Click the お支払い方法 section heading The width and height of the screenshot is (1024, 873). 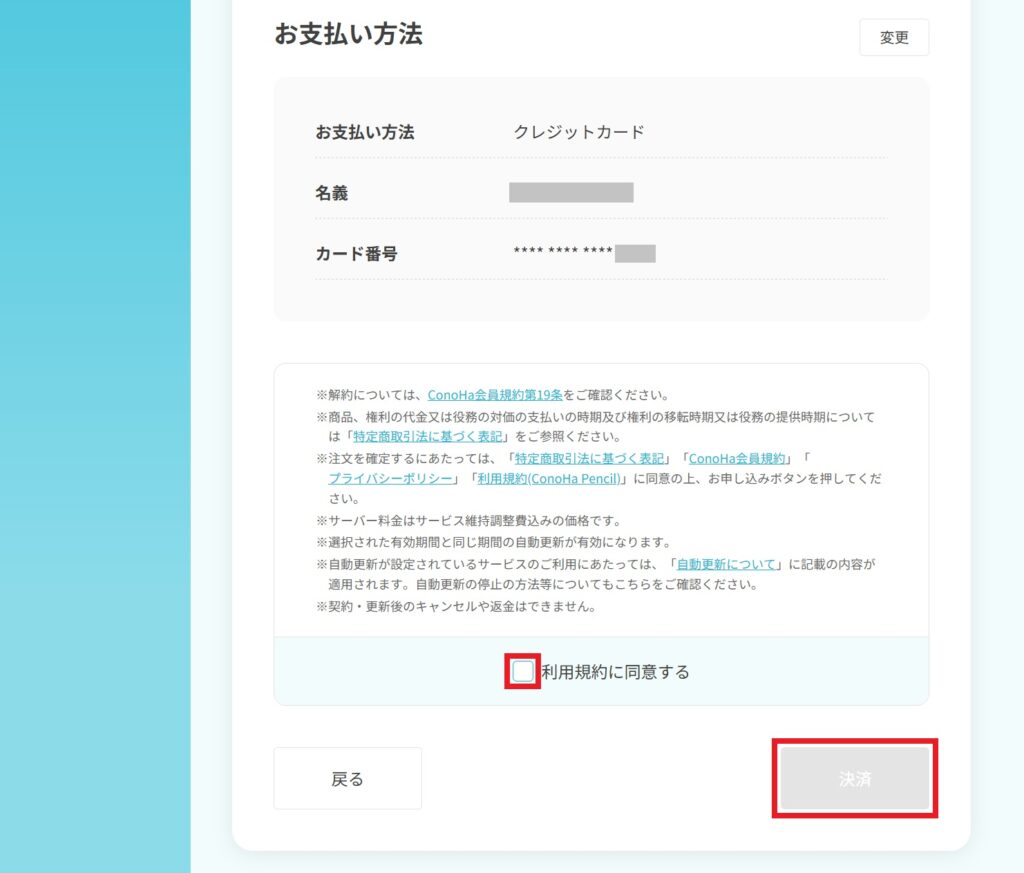pyautogui.click(x=348, y=34)
